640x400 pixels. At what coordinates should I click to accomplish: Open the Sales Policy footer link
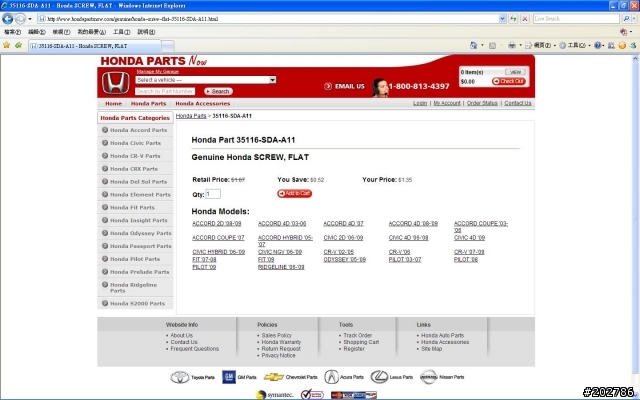(x=277, y=336)
